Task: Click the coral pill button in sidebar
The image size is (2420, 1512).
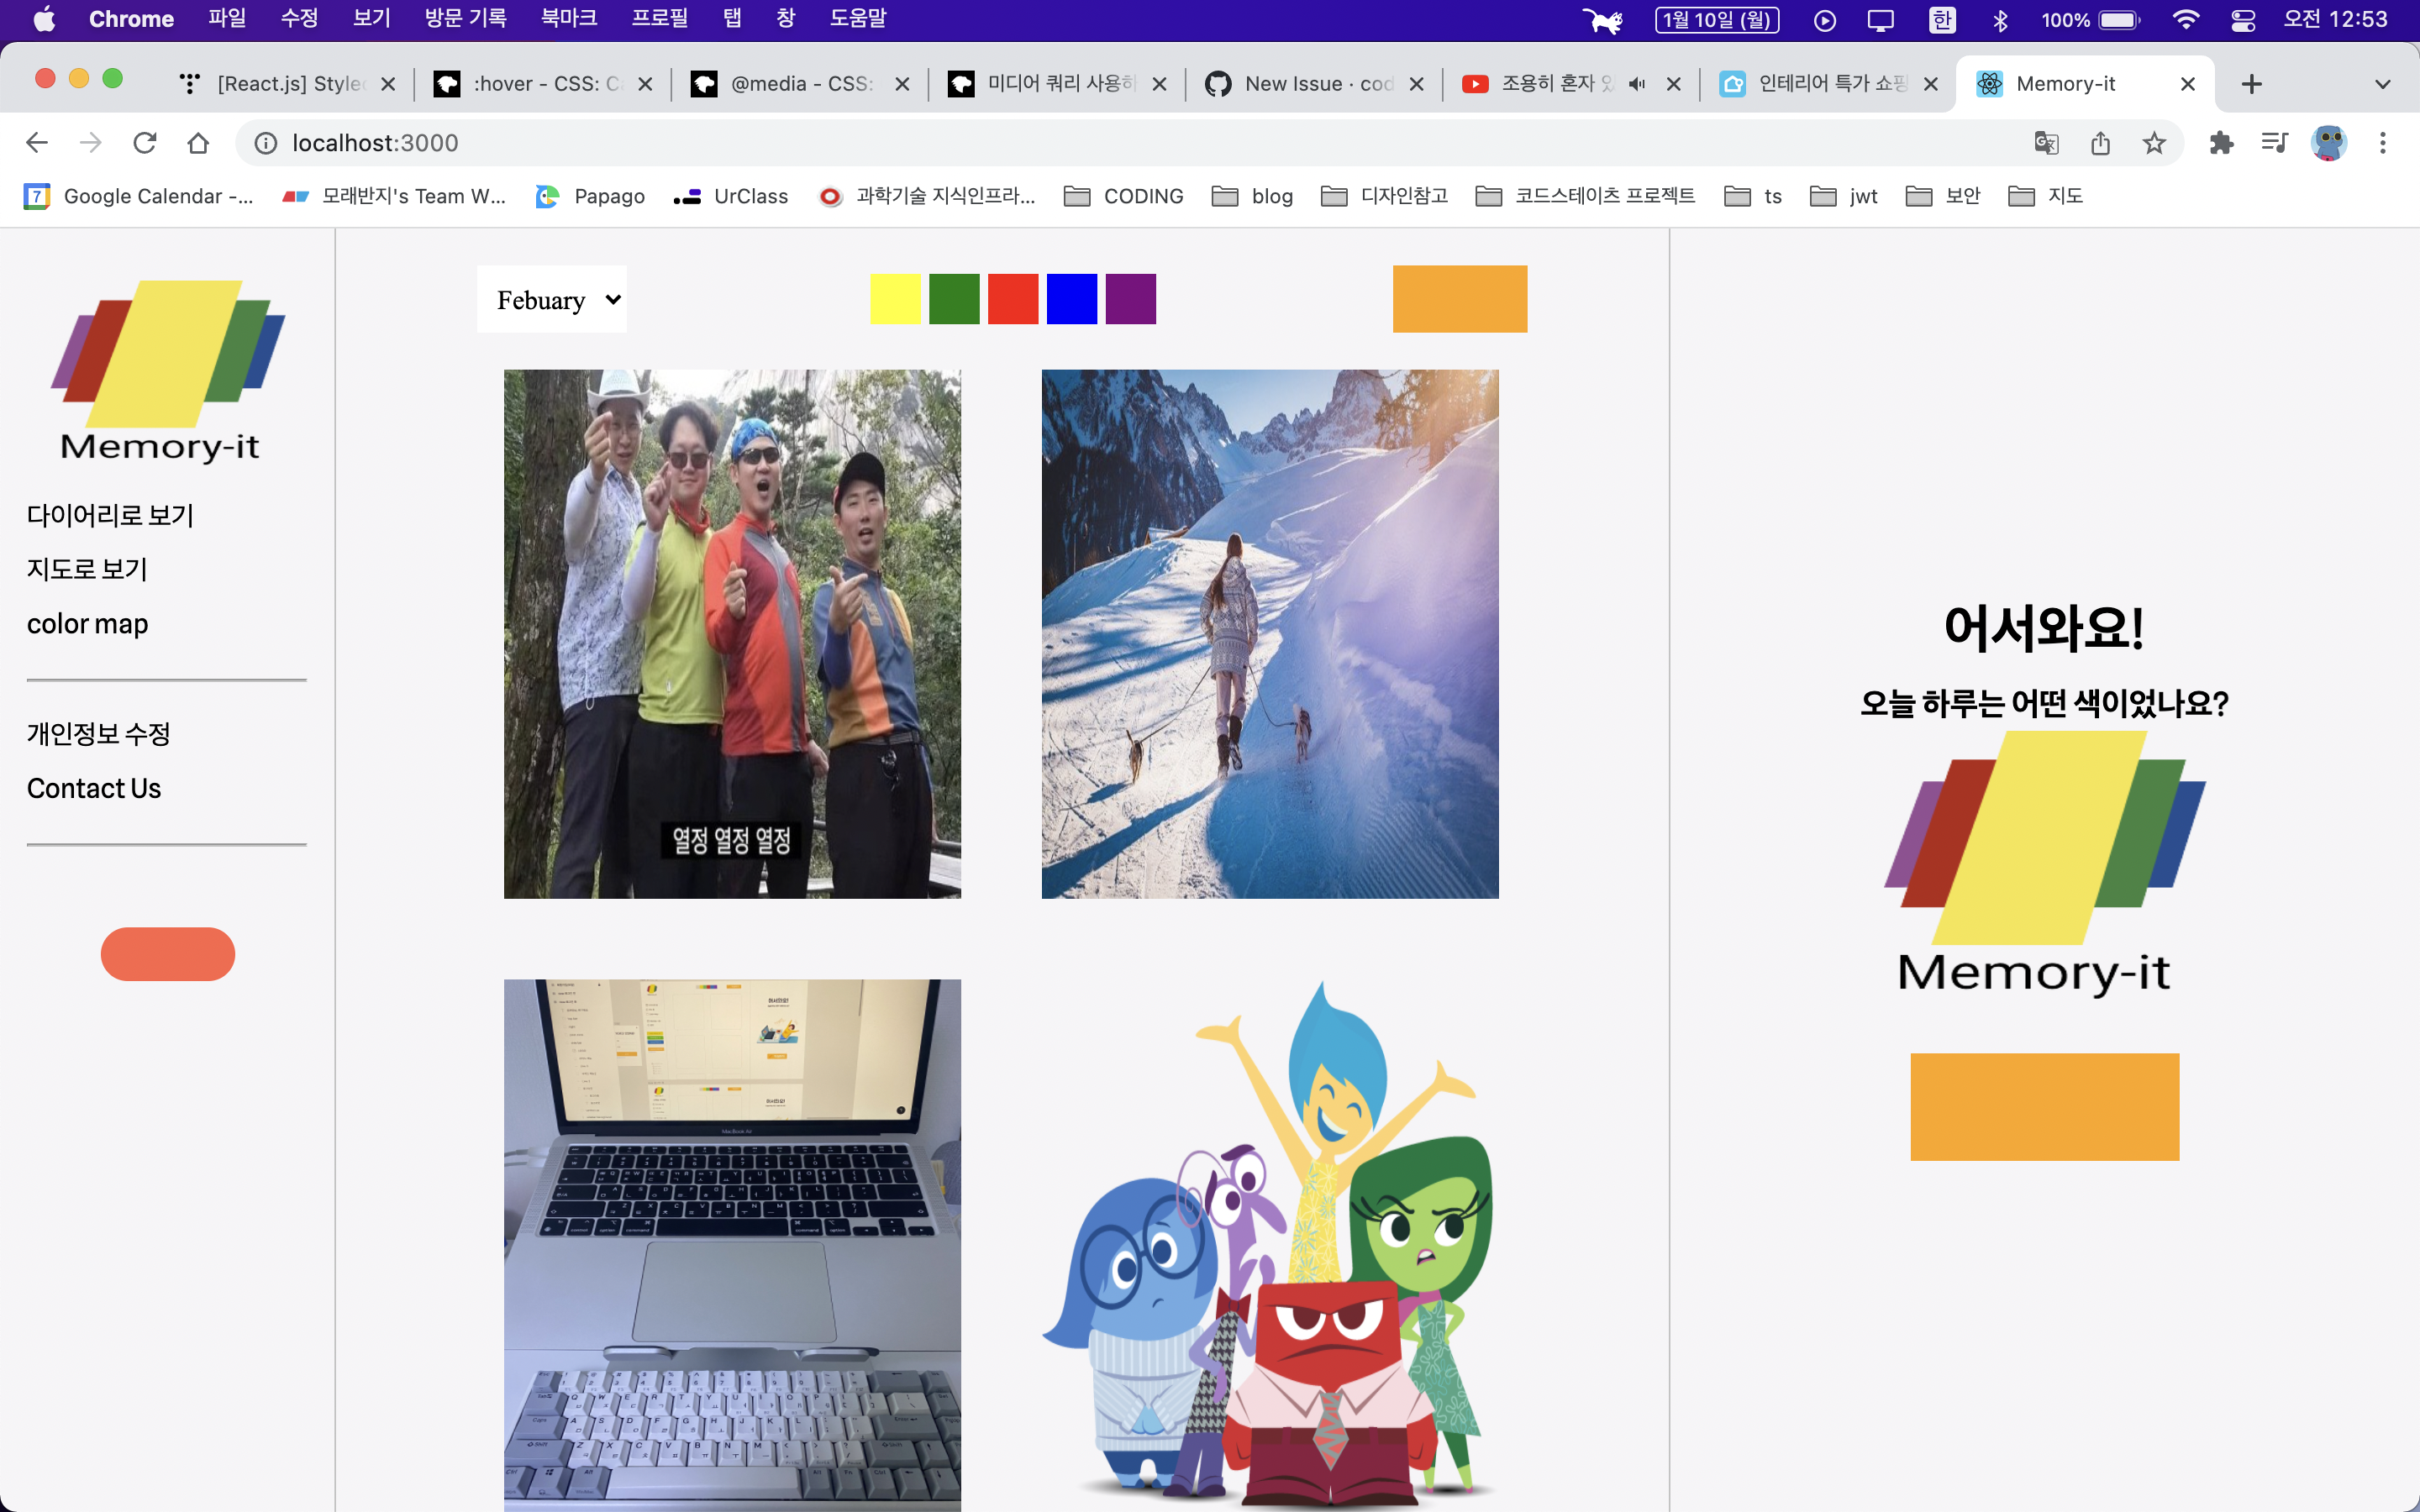Action: click(x=168, y=954)
